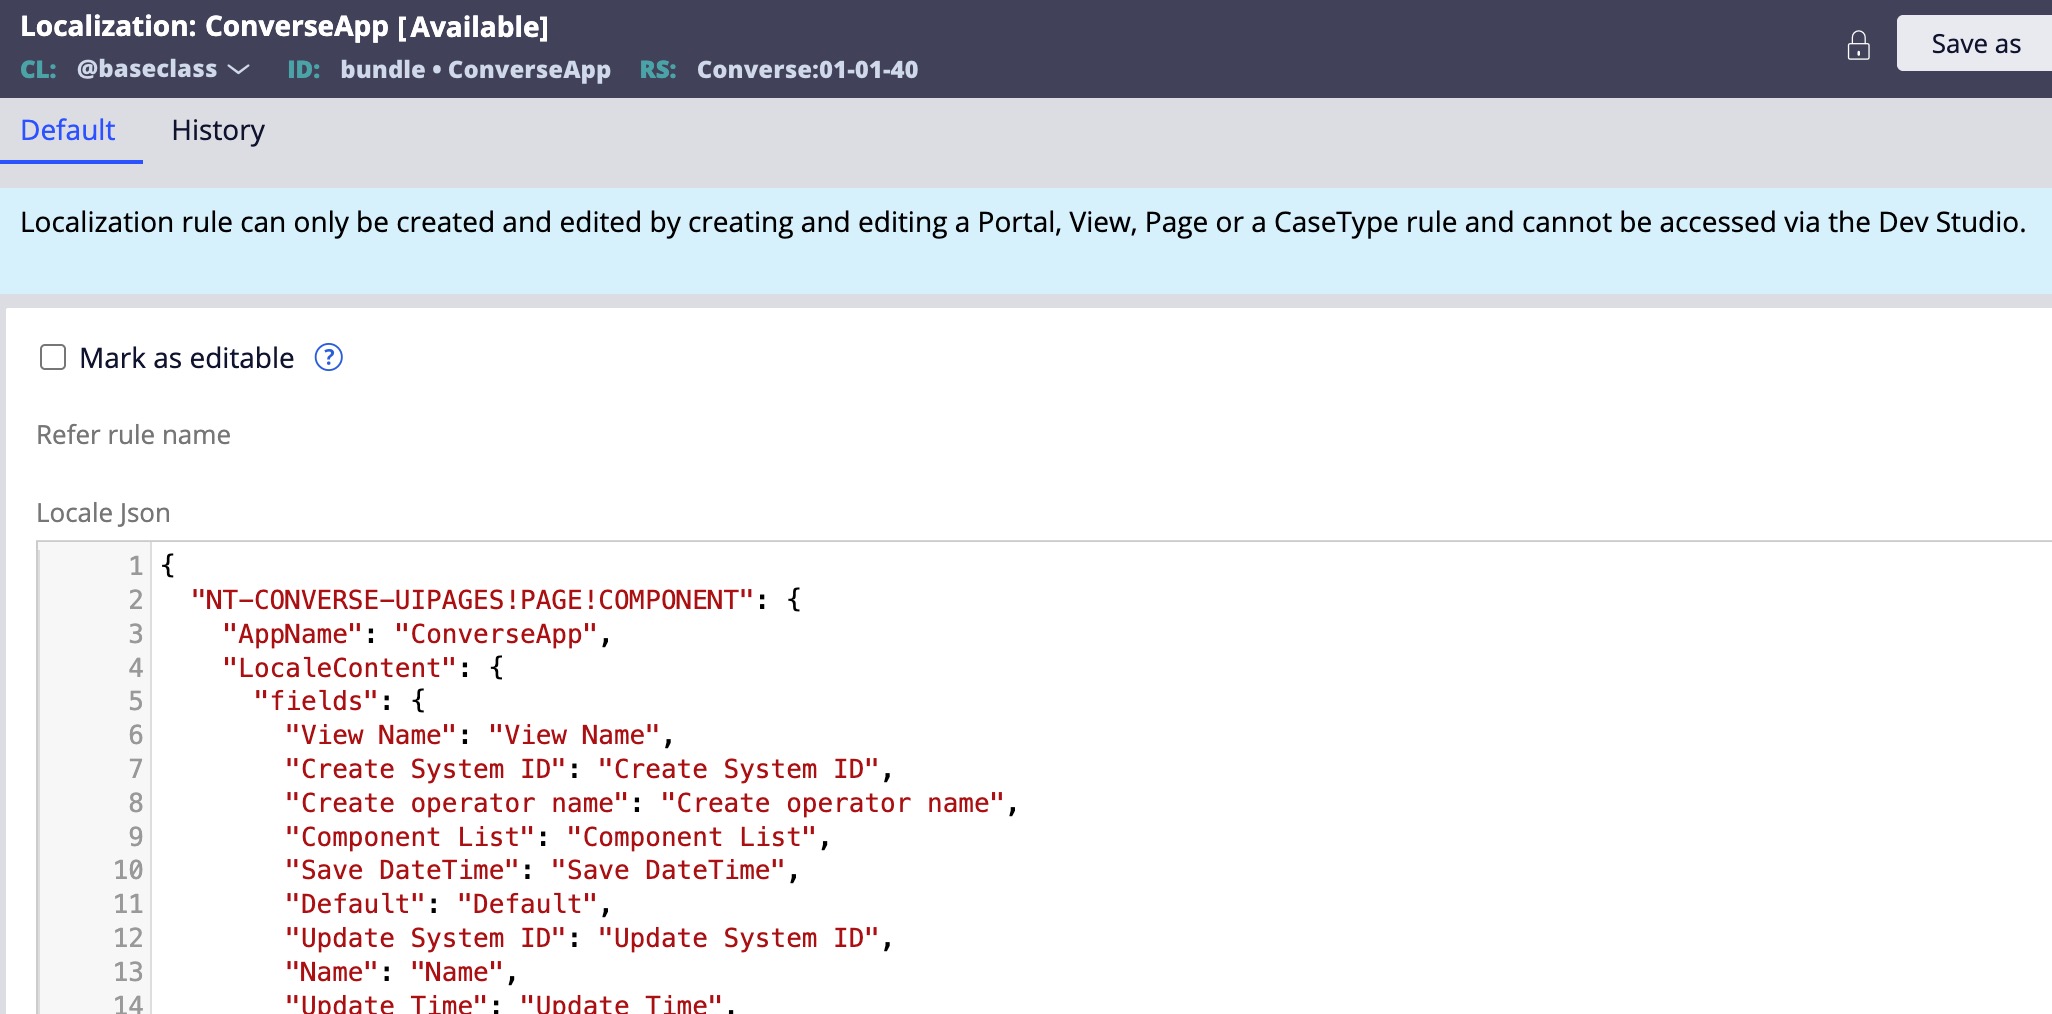The height and width of the screenshot is (1014, 2052).
Task: Click the "Create operator name" key on line 8
Action: click(456, 803)
